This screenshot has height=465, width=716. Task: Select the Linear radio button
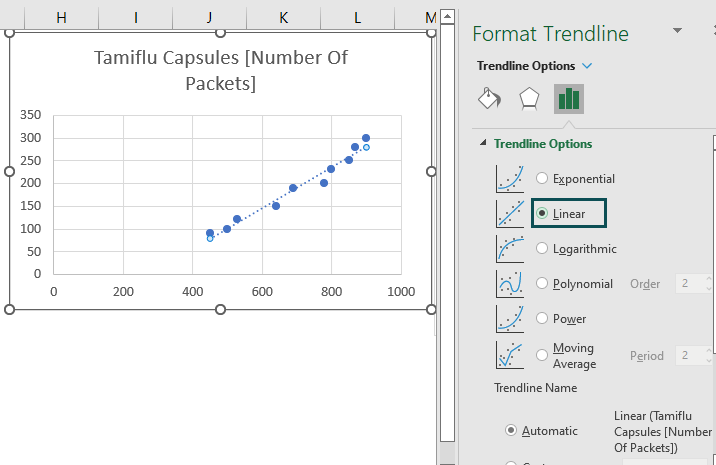pyautogui.click(x=542, y=213)
